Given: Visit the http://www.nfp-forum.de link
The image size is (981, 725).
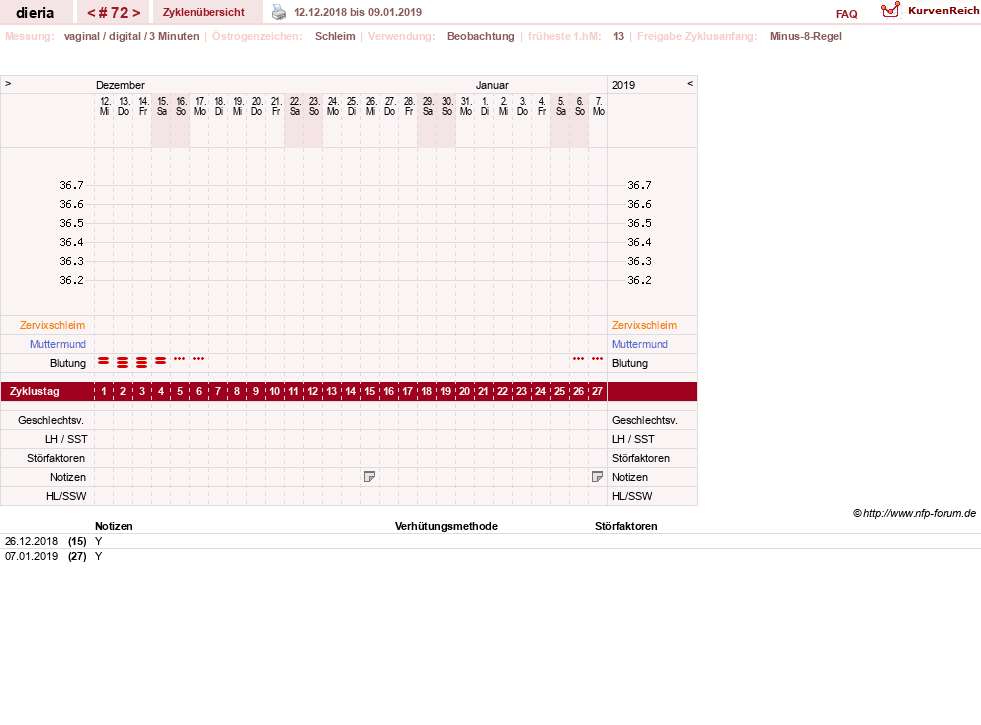Looking at the screenshot, I should [919, 514].
